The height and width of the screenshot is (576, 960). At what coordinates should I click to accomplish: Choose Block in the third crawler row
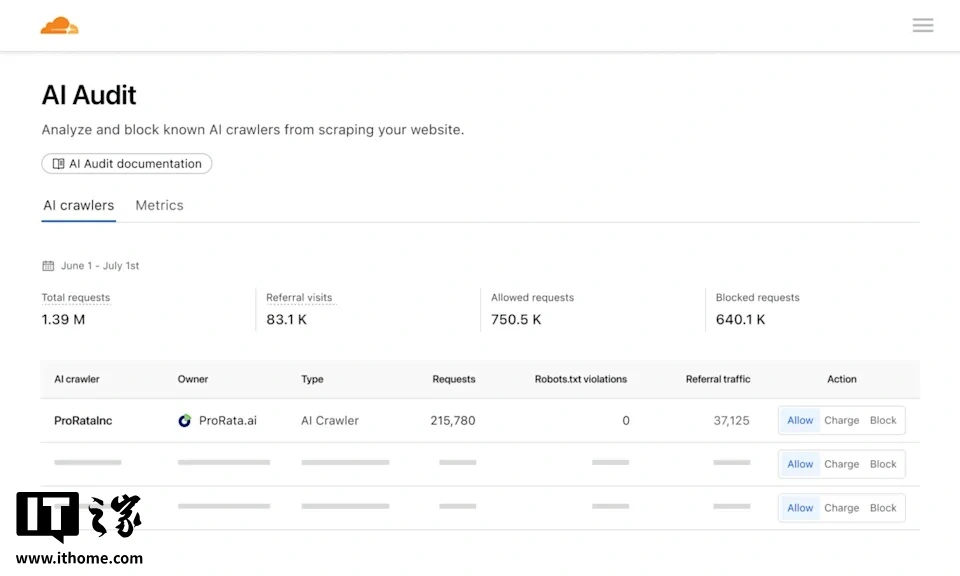(883, 508)
